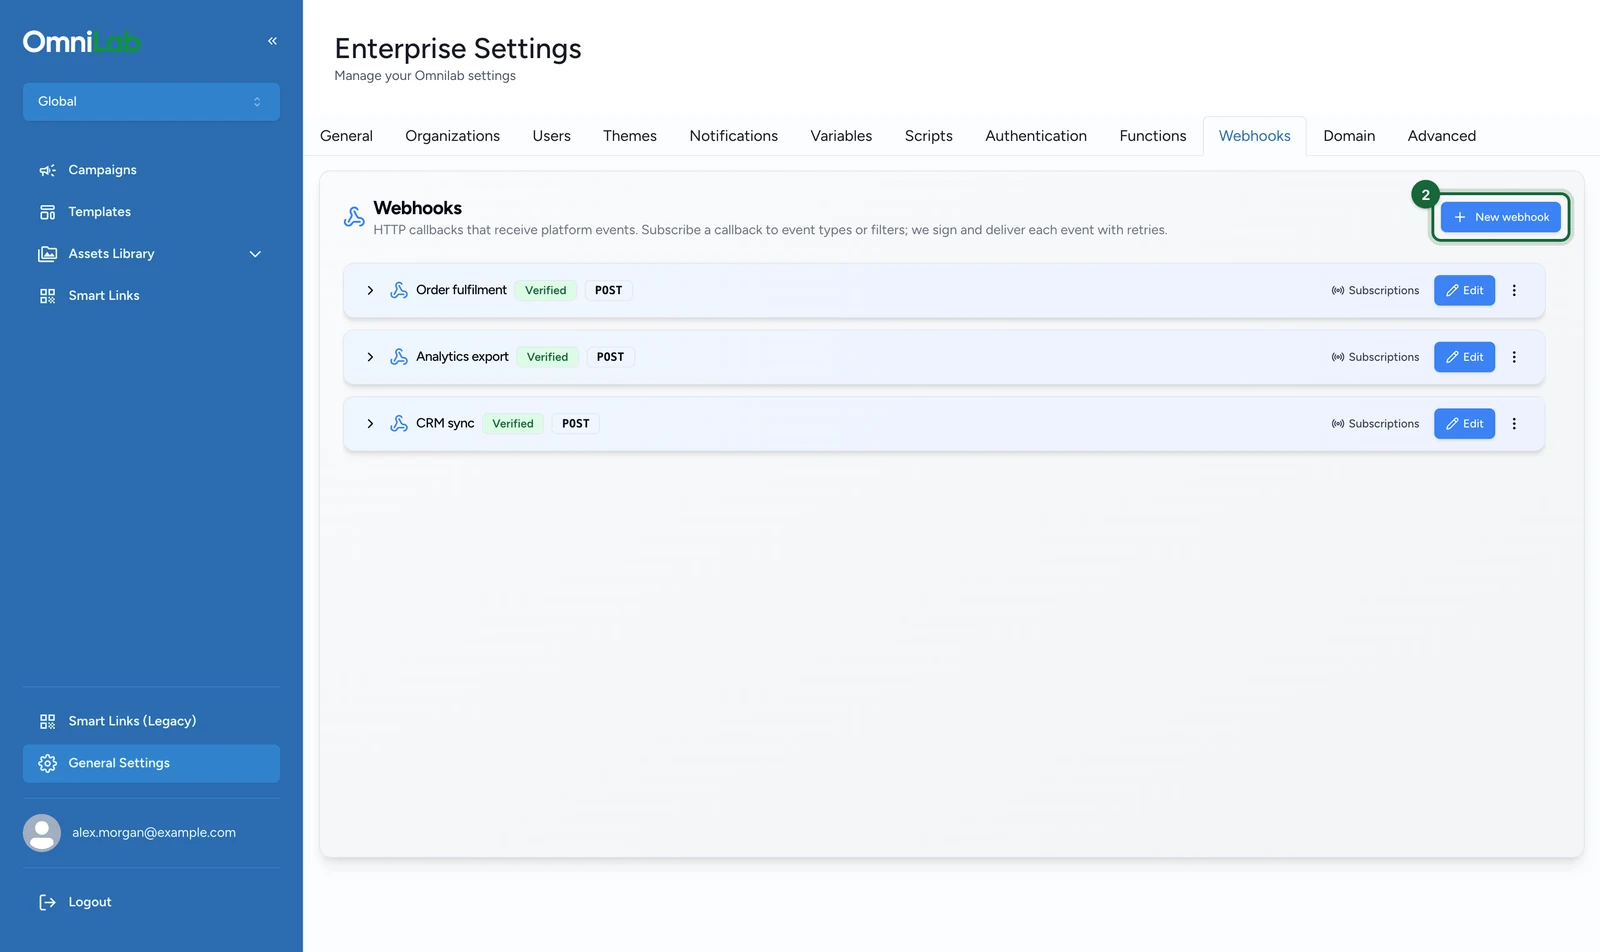Open the Global organization dropdown
The width and height of the screenshot is (1600, 952).
pos(151,102)
